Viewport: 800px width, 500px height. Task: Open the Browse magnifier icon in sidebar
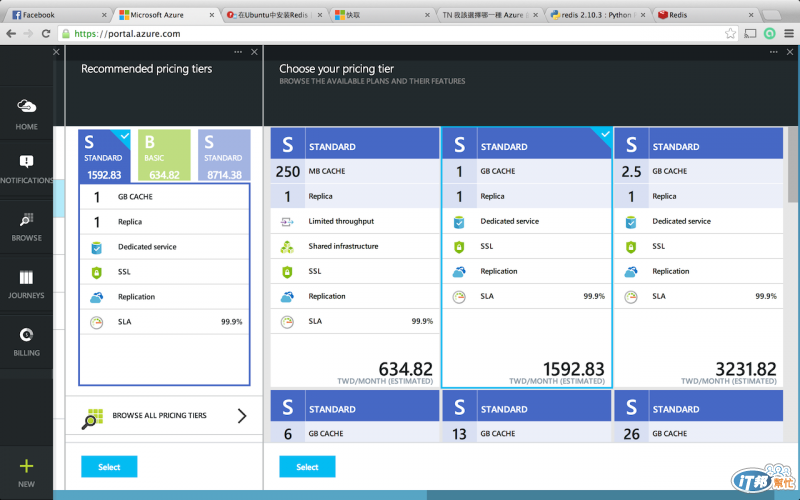click(x=27, y=220)
